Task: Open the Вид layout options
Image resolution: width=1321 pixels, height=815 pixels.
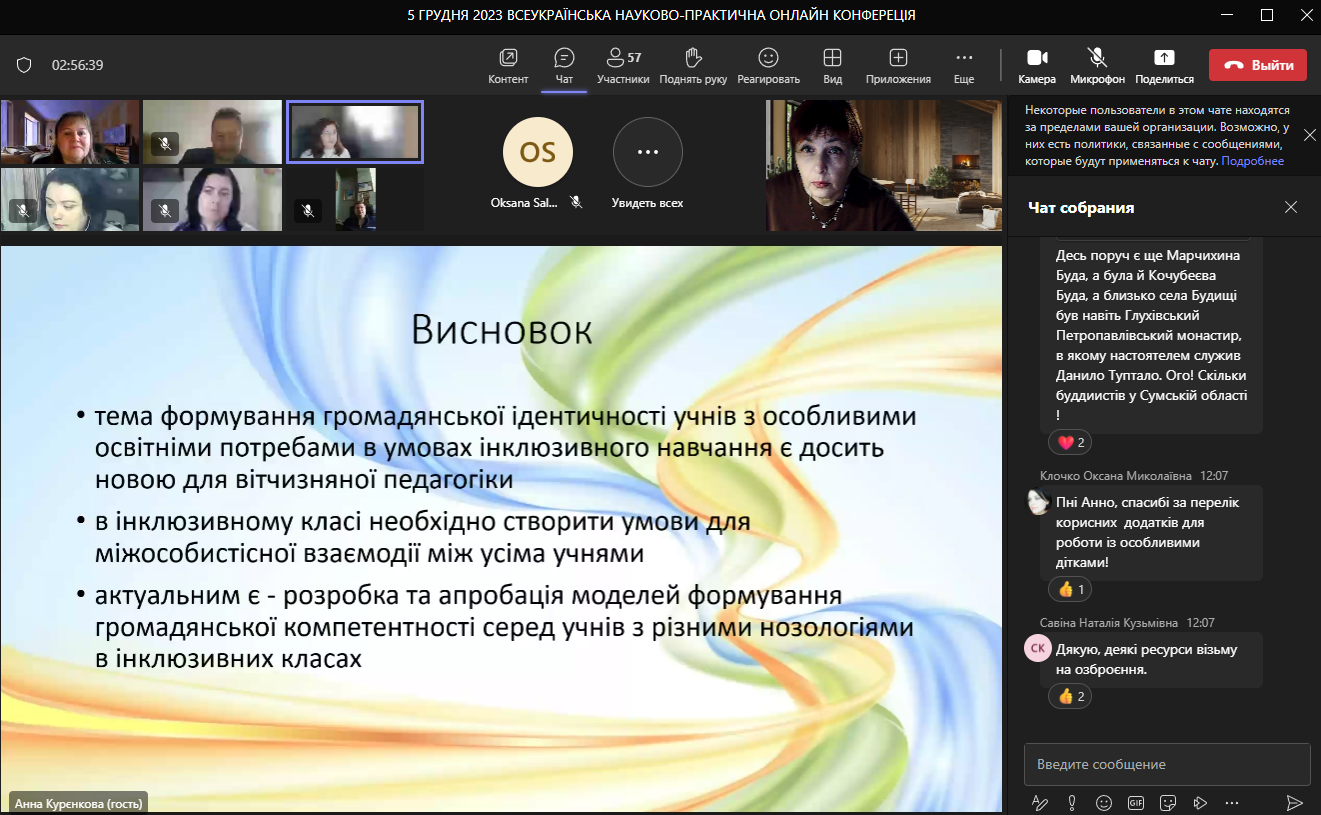Action: coord(832,66)
